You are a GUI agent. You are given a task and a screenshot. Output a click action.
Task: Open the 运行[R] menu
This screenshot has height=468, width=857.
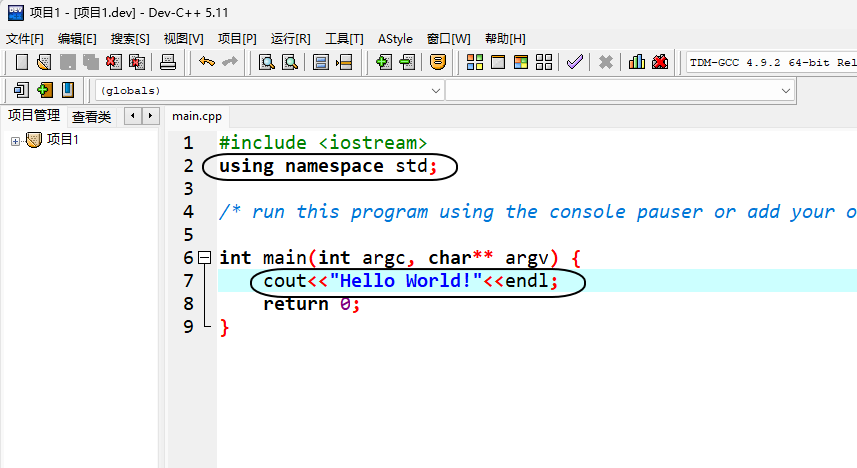291,39
